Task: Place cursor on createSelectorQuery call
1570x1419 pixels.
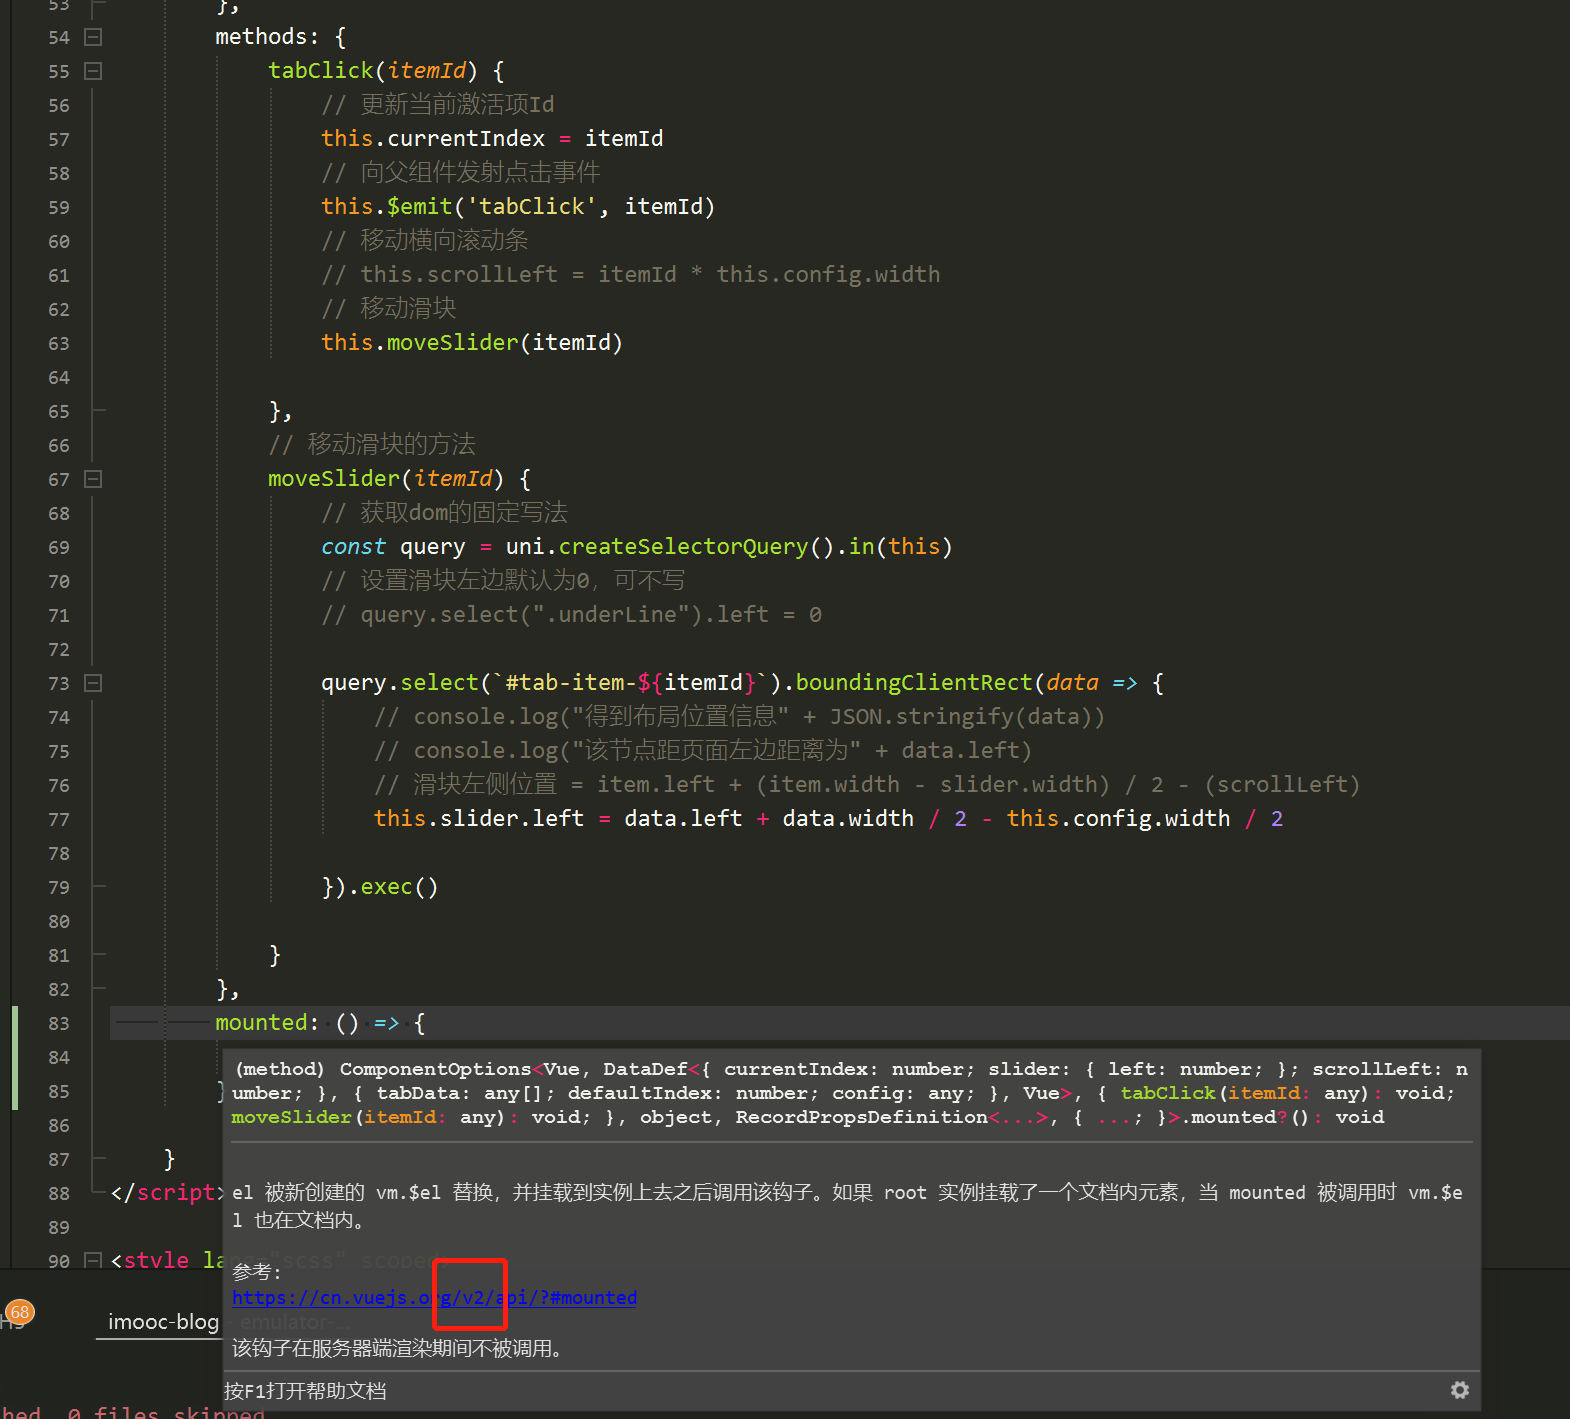Action: [682, 546]
